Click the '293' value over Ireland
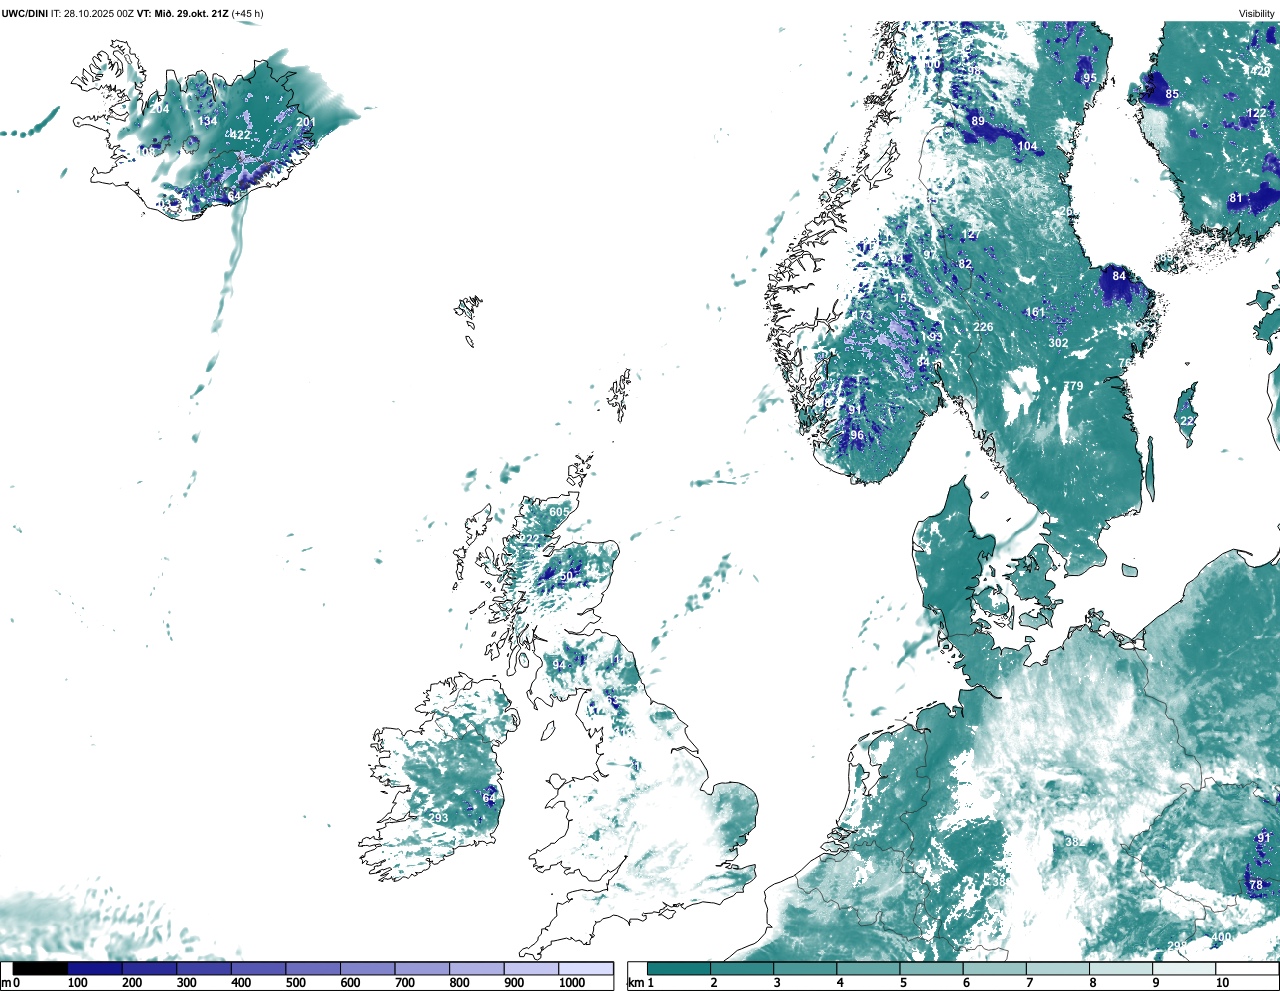 coord(438,818)
